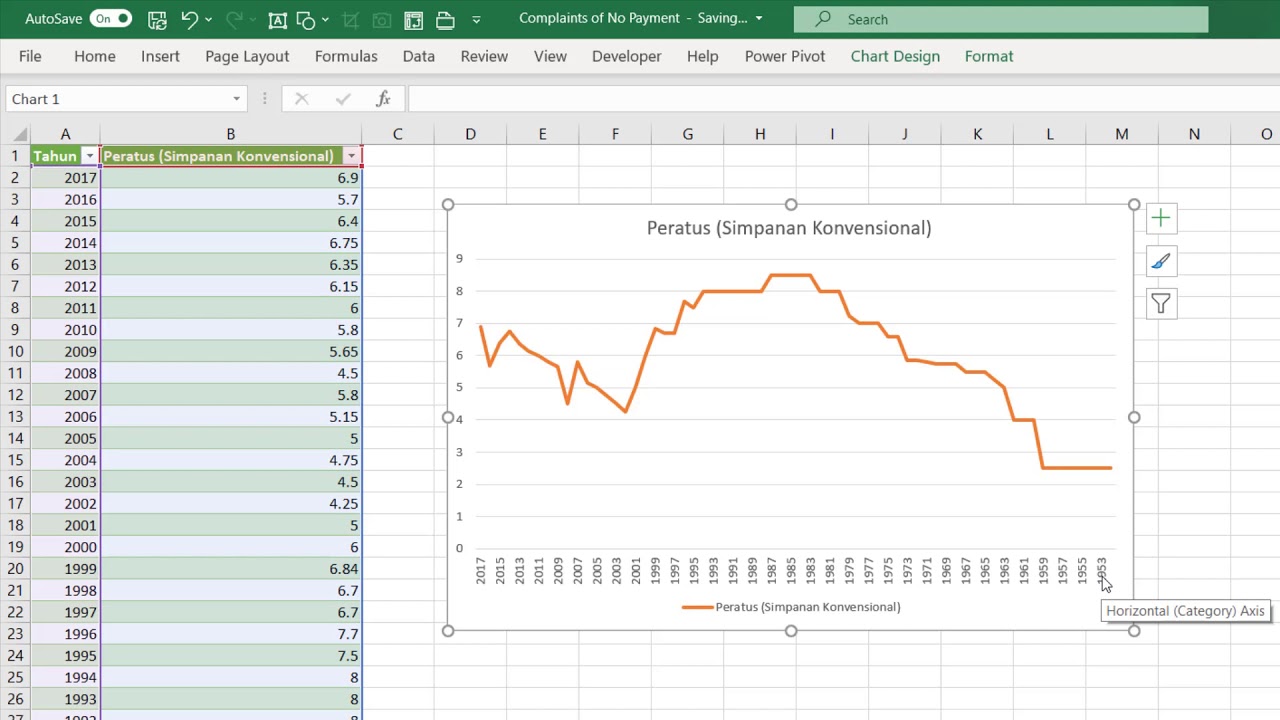This screenshot has height=720, width=1280.
Task: Click the Select All corner of the sheet
Action: click(x=15, y=134)
